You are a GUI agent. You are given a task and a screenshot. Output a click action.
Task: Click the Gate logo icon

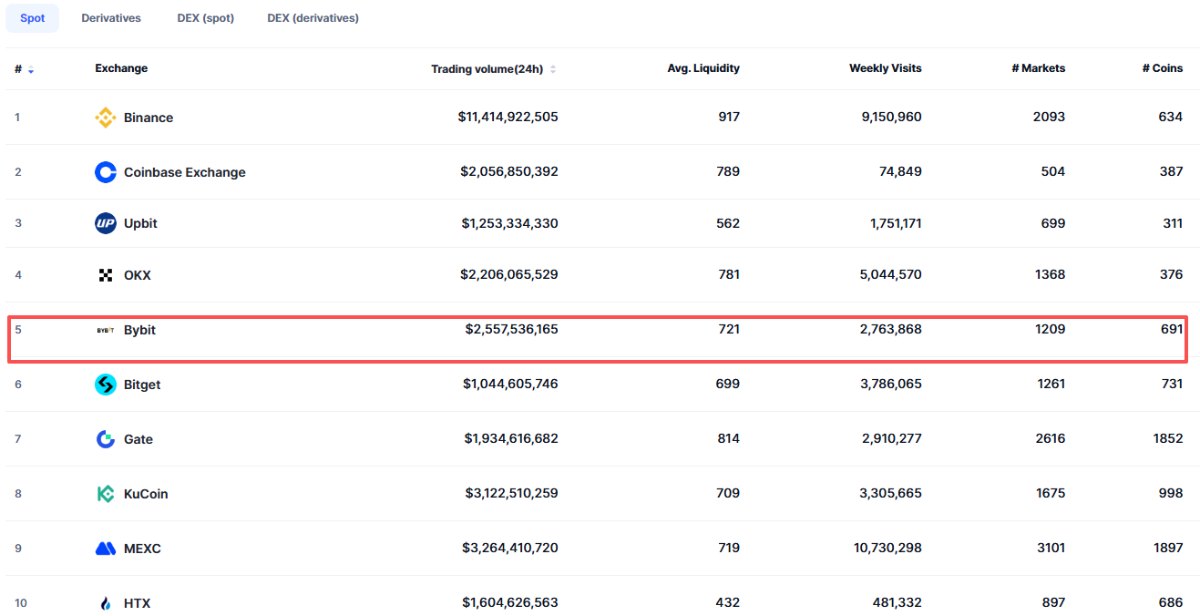pyautogui.click(x=105, y=439)
